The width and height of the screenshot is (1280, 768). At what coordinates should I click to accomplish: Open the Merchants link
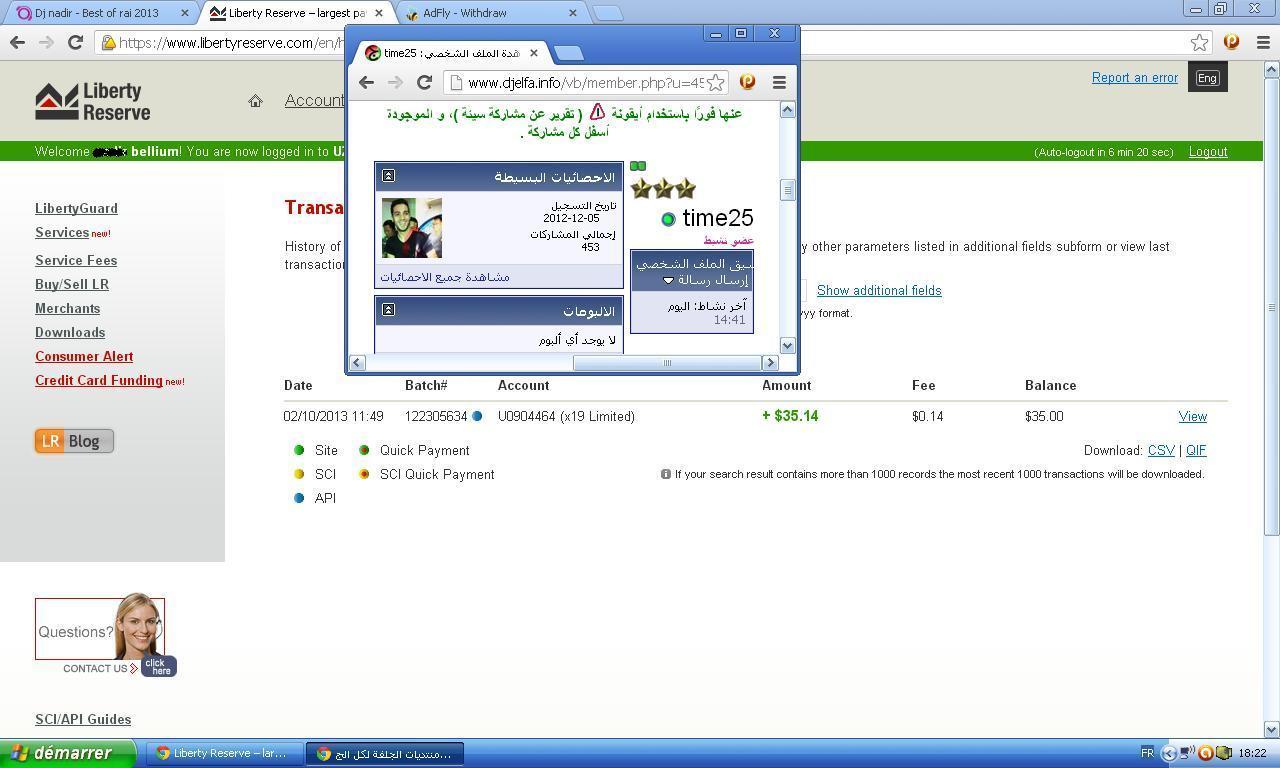click(x=67, y=308)
